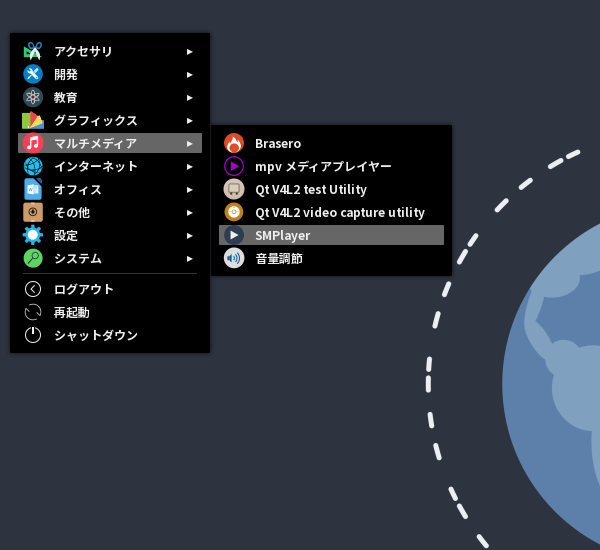Expand the その他 submenu arrow
Viewport: 600px width, 550px height.
tap(189, 212)
